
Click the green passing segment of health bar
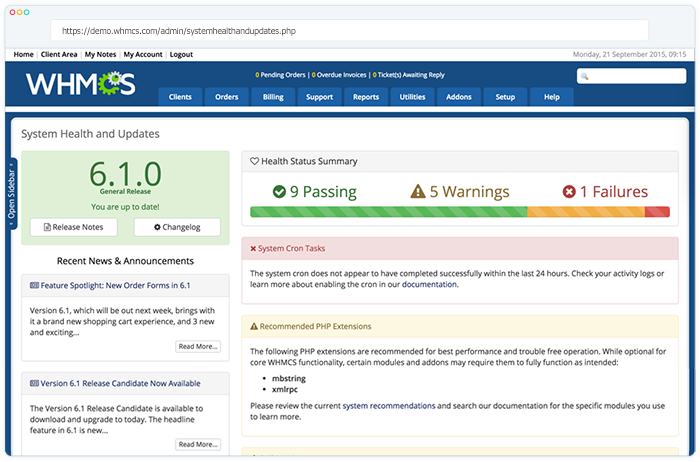(x=389, y=212)
